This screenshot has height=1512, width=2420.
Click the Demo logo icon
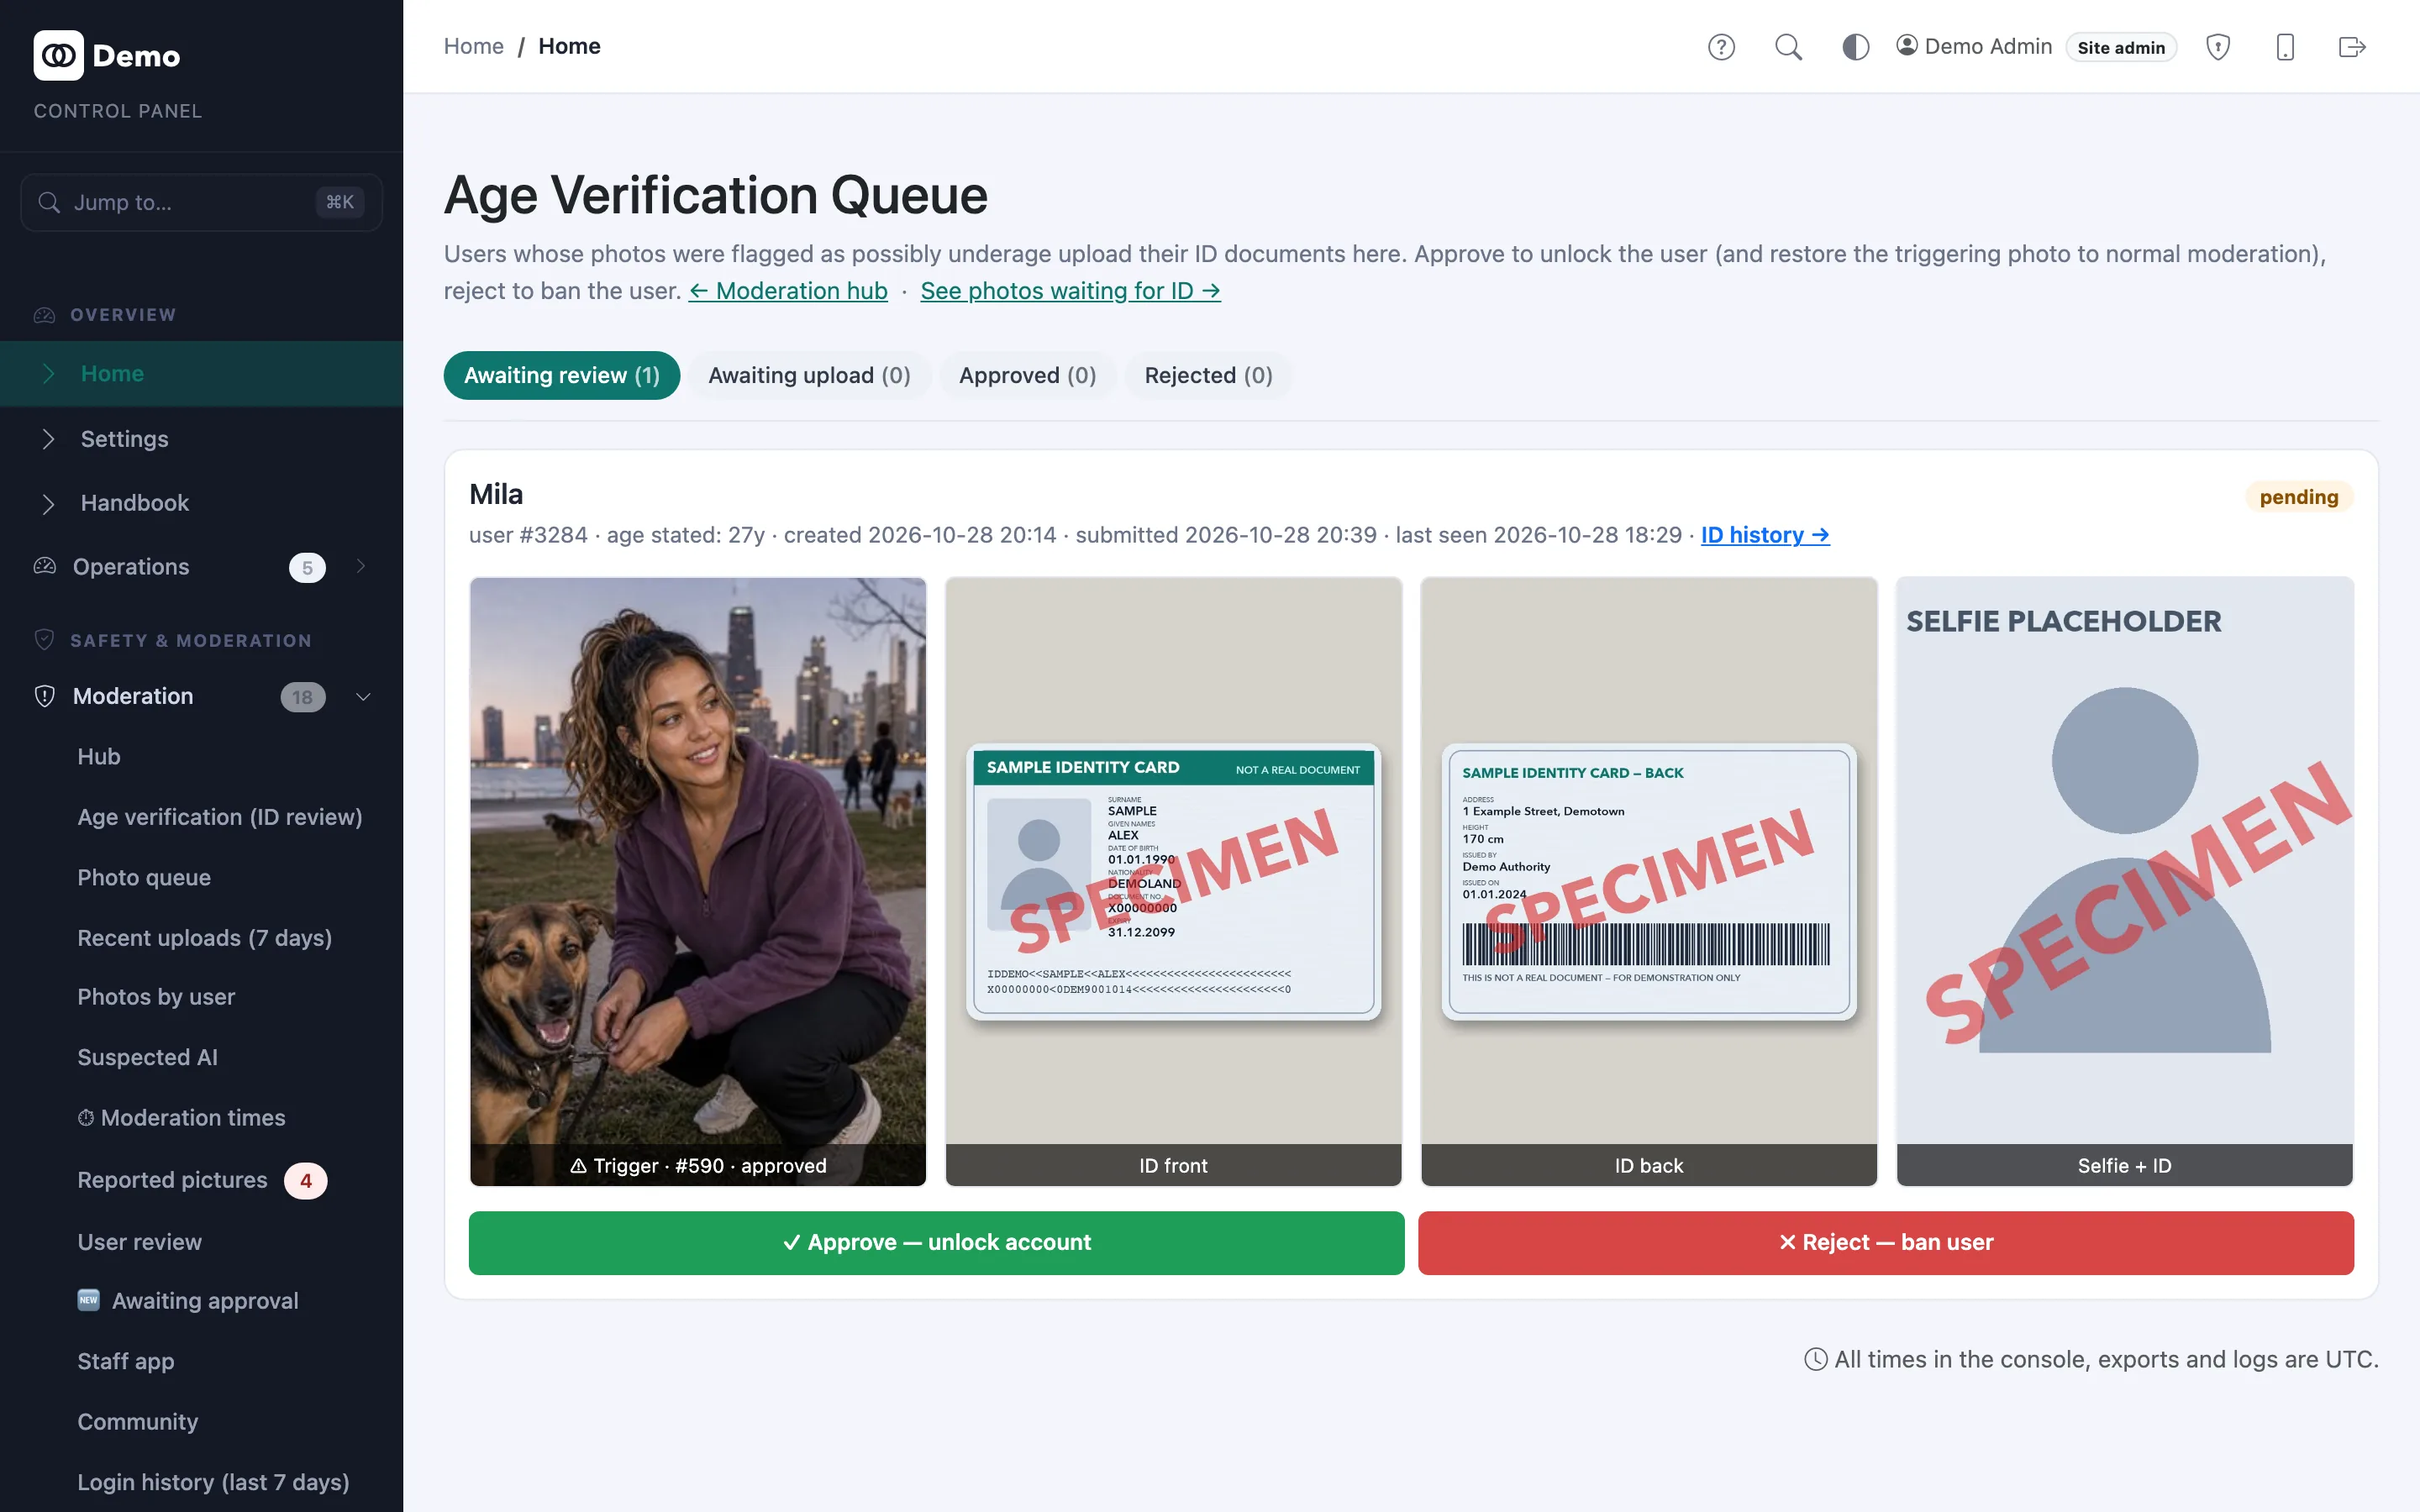(59, 55)
